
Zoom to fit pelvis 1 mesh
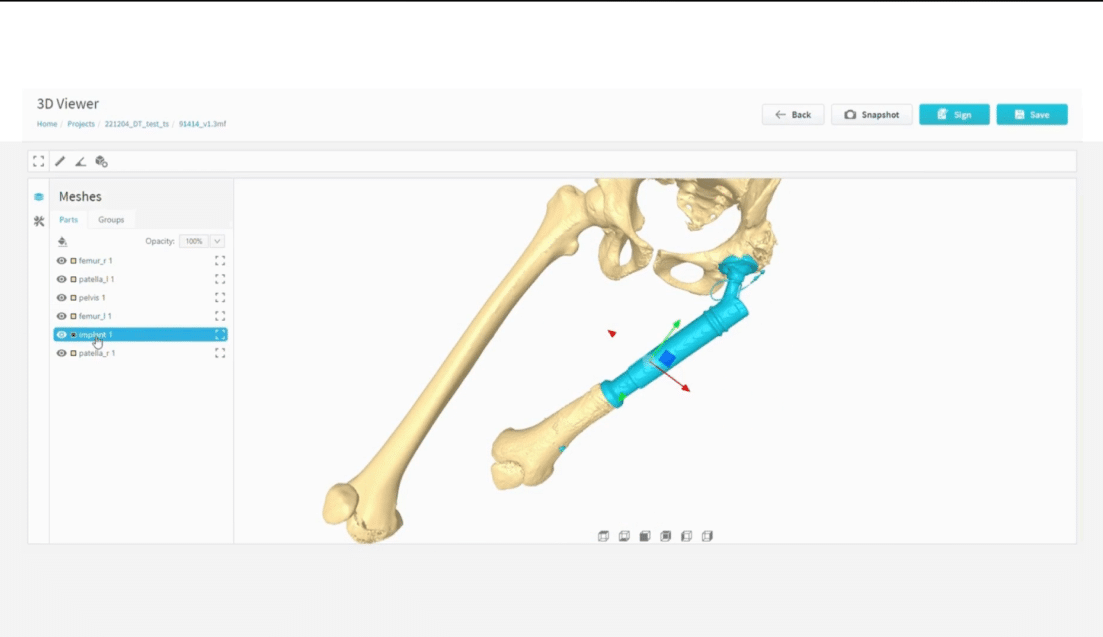point(220,298)
